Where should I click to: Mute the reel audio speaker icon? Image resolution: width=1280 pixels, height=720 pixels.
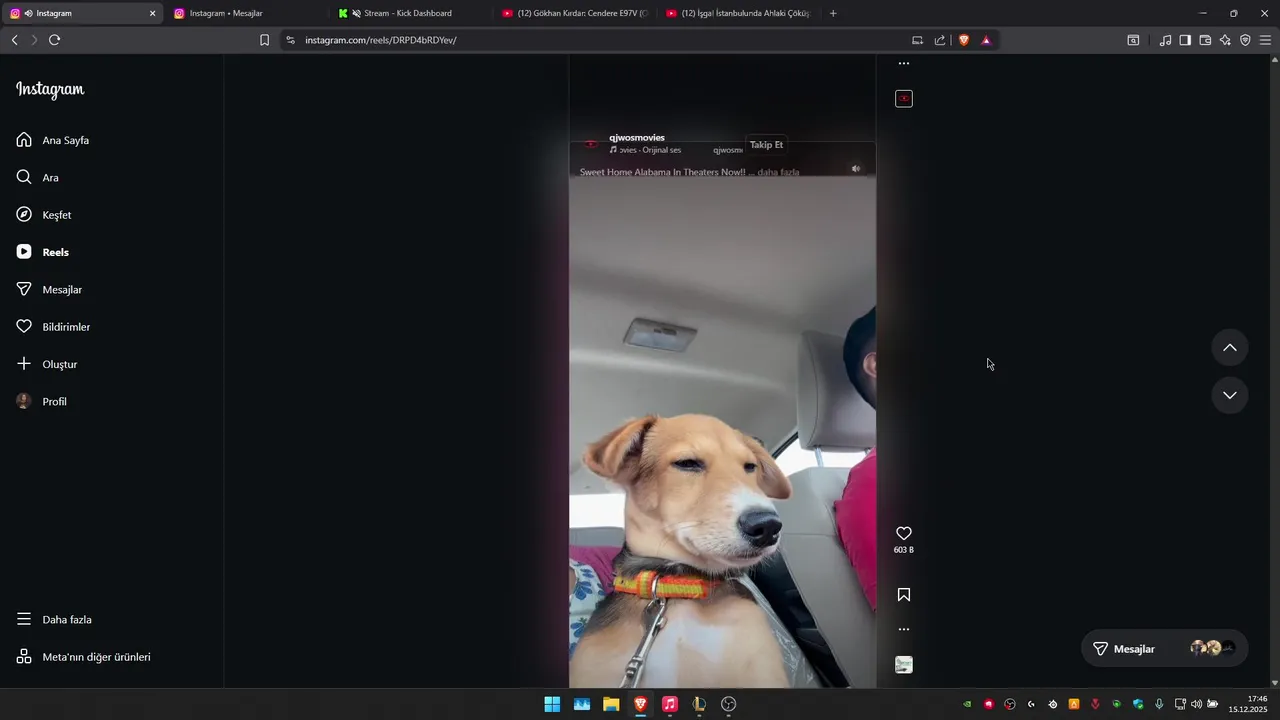[x=856, y=169]
